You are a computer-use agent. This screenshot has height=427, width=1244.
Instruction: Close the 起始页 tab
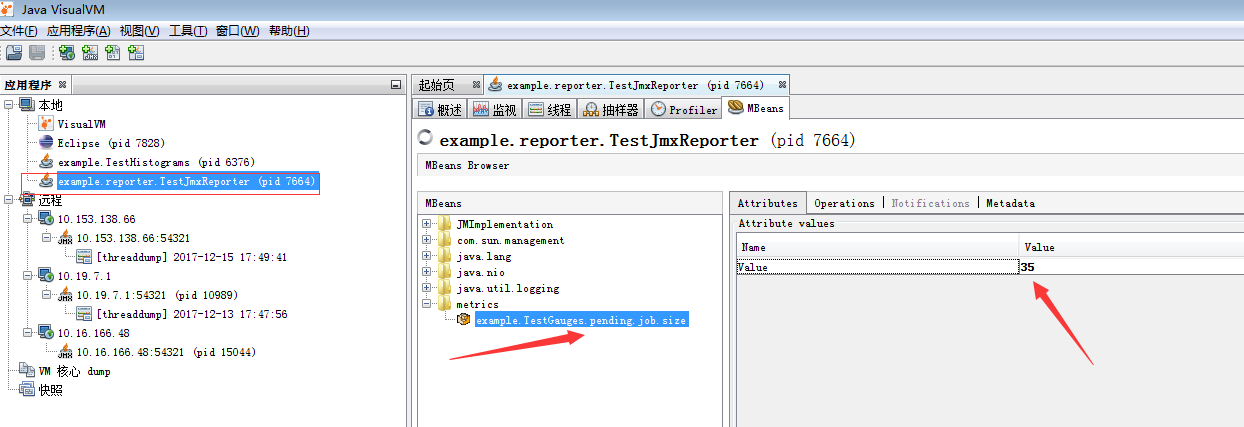tap(476, 85)
